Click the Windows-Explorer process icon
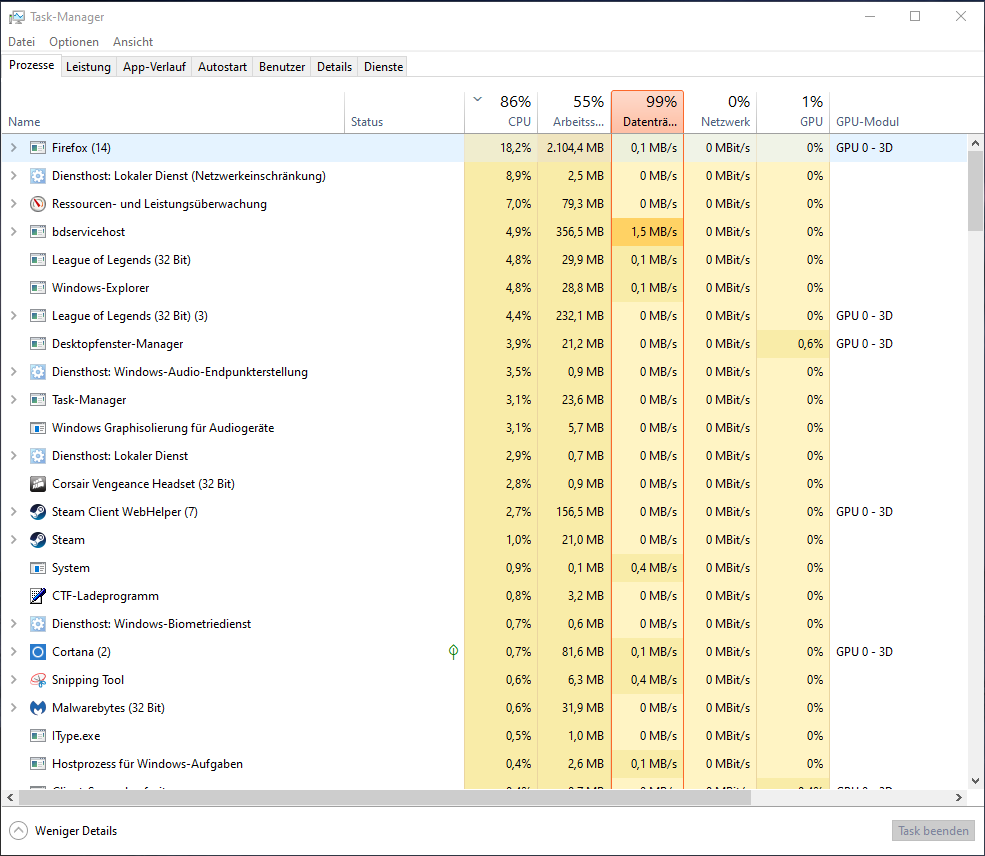Viewport: 985px width, 856px height. point(38,288)
